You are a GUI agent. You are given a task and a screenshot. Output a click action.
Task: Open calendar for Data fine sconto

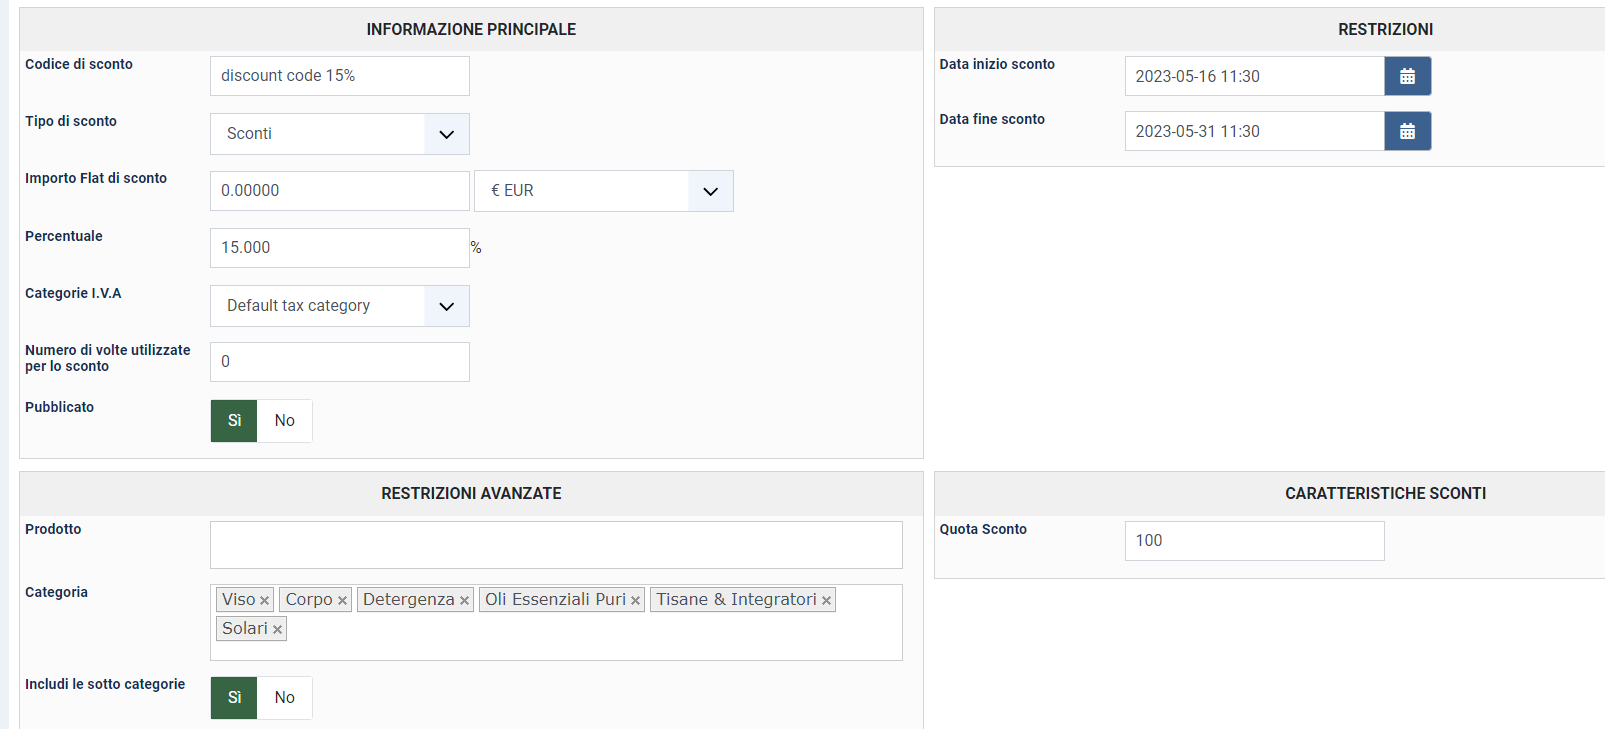click(x=1407, y=131)
